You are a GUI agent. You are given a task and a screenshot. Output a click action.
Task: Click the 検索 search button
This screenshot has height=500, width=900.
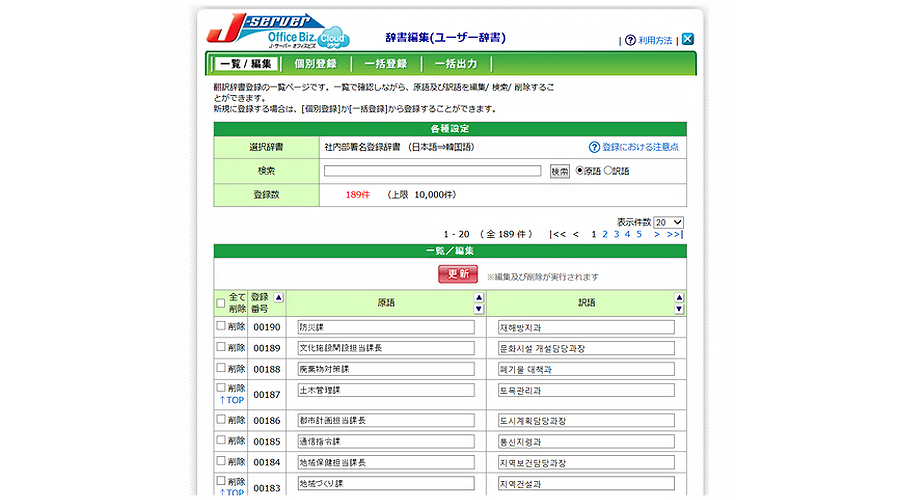click(x=560, y=171)
